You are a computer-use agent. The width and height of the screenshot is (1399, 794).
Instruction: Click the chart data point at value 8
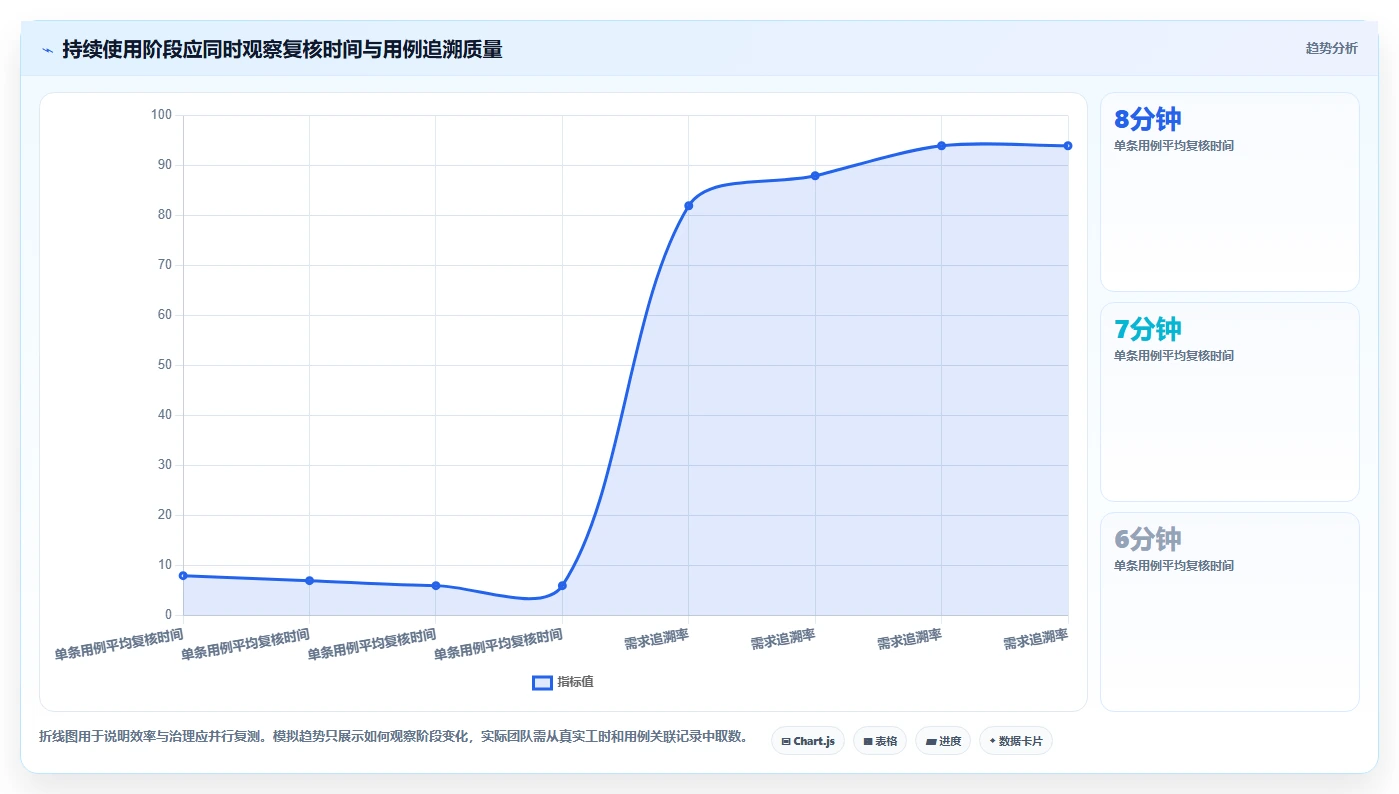[x=183, y=575]
